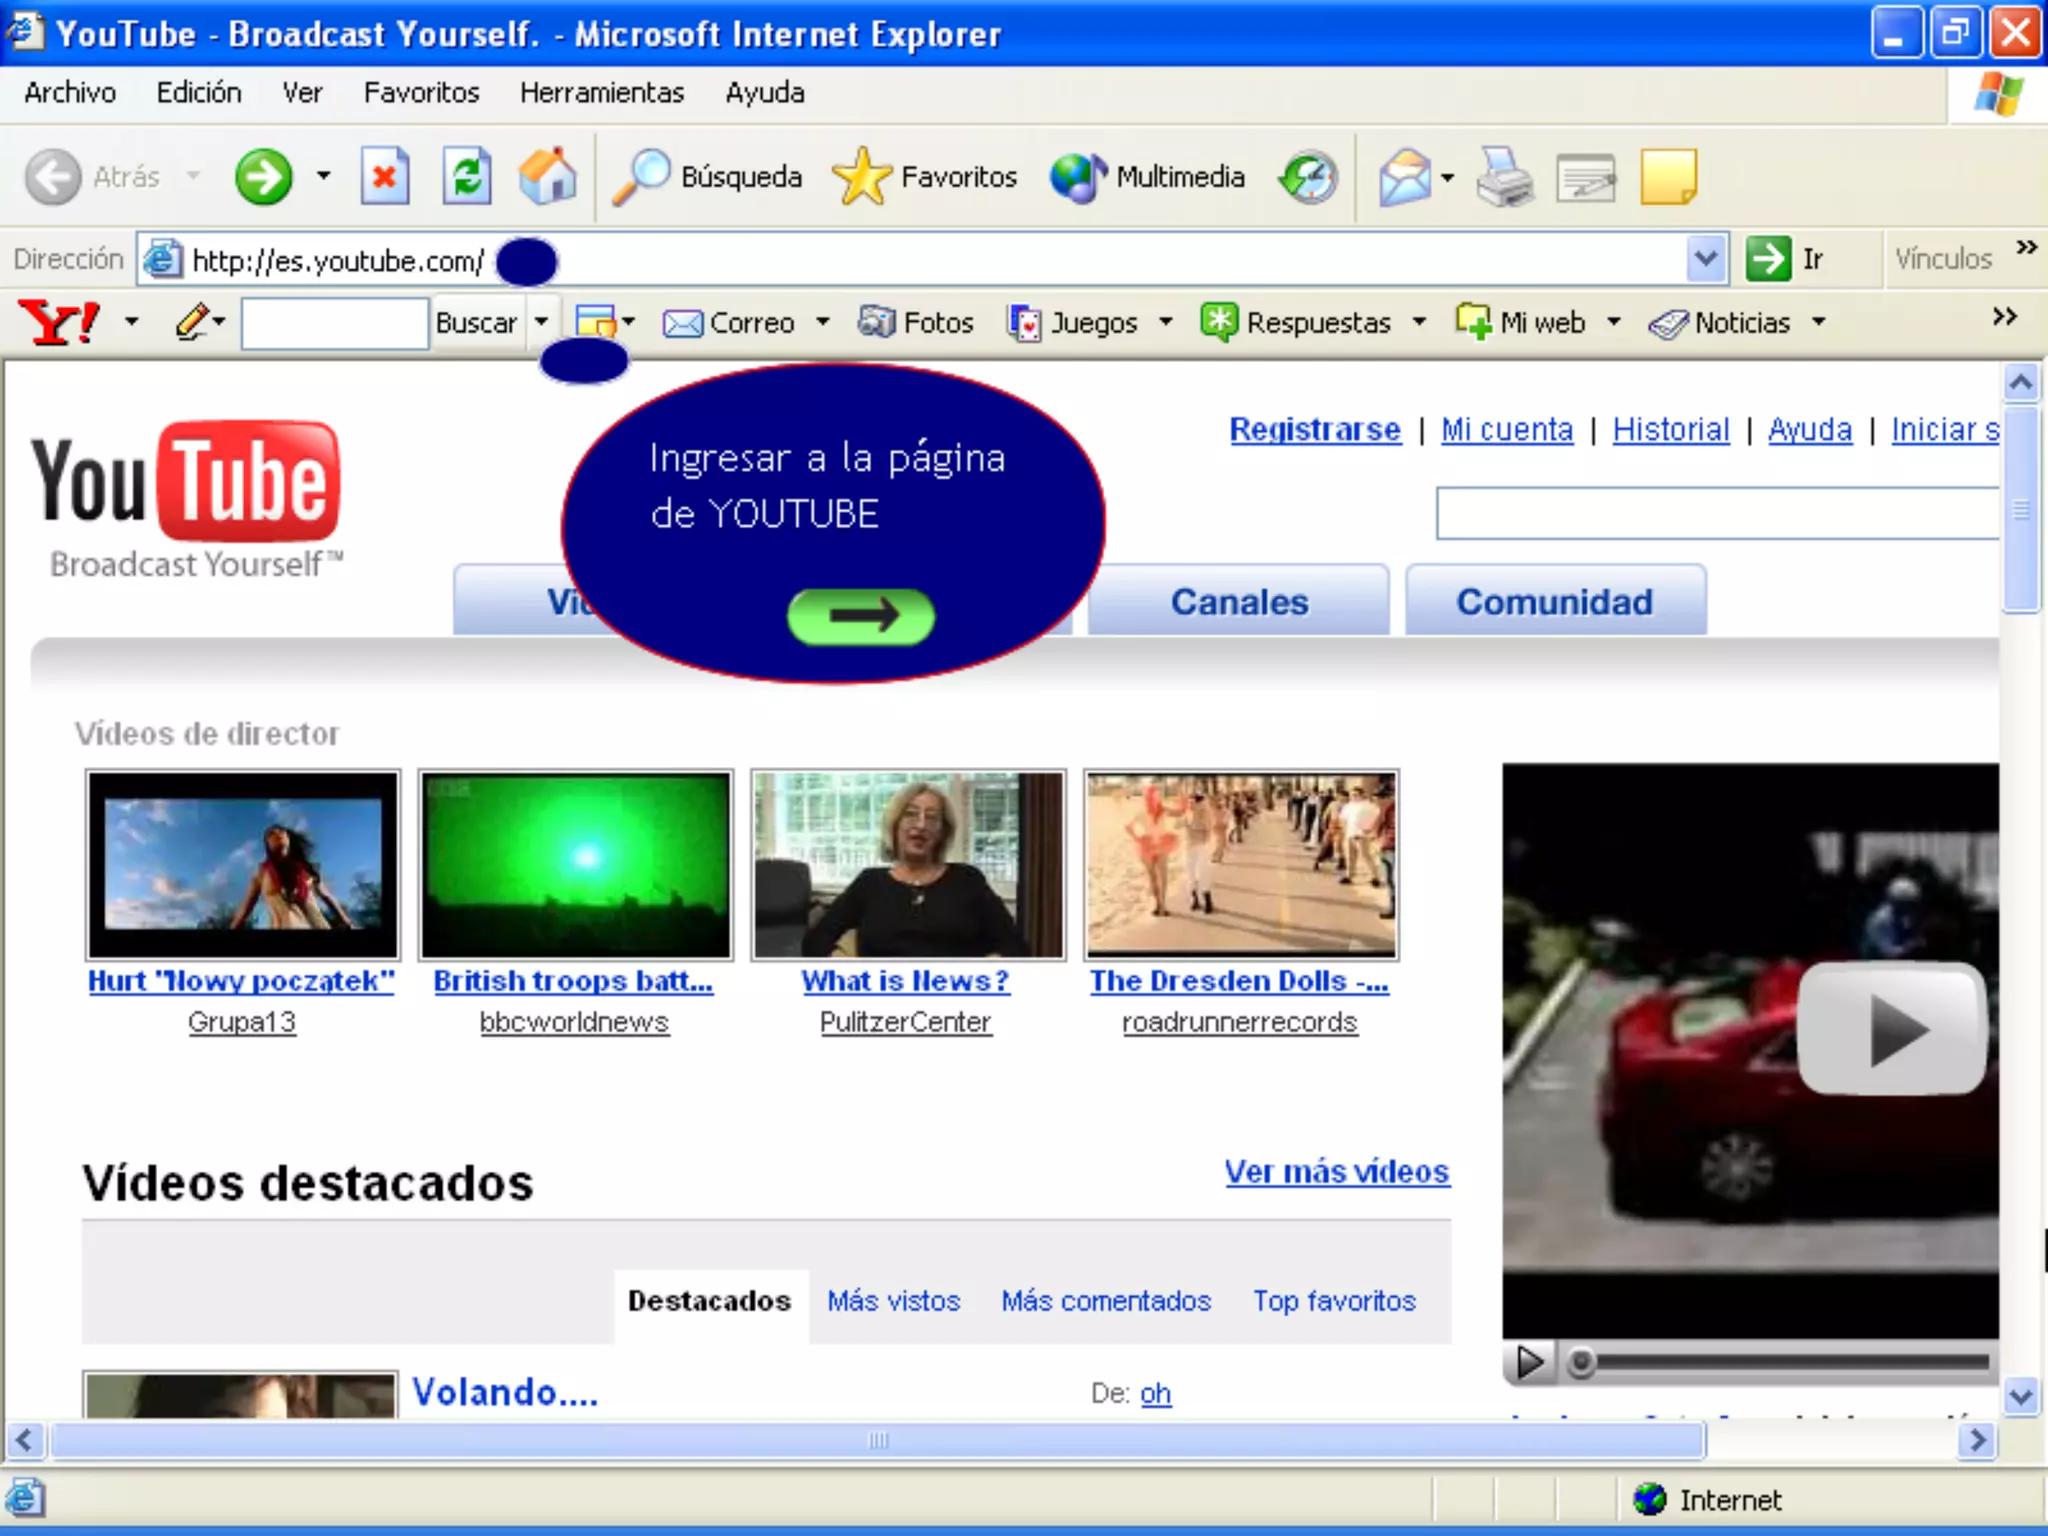This screenshot has height=1536, width=2048.
Task: Open the History clock icon
Action: coord(1308,178)
